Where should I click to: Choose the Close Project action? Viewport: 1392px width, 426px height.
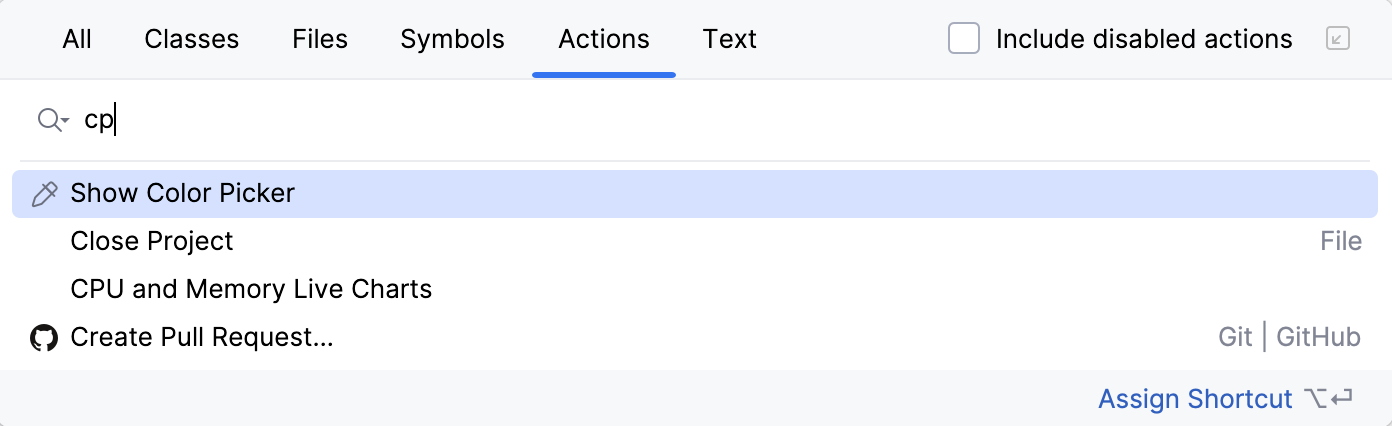coord(152,241)
